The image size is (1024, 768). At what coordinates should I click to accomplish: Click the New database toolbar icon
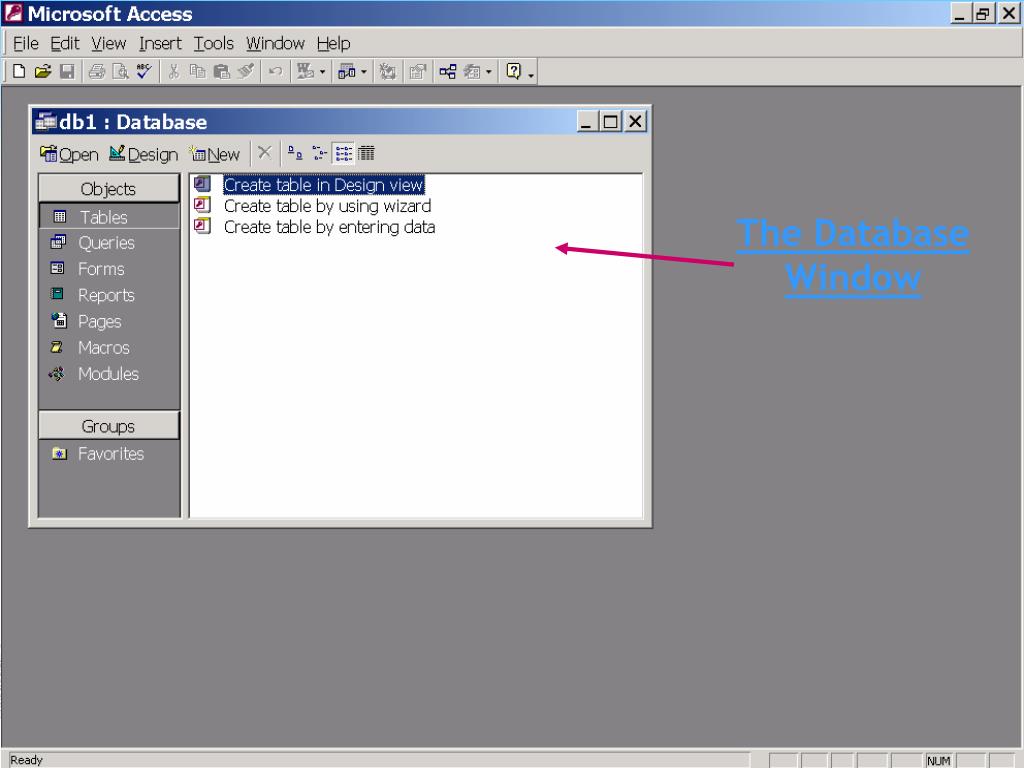[20, 71]
